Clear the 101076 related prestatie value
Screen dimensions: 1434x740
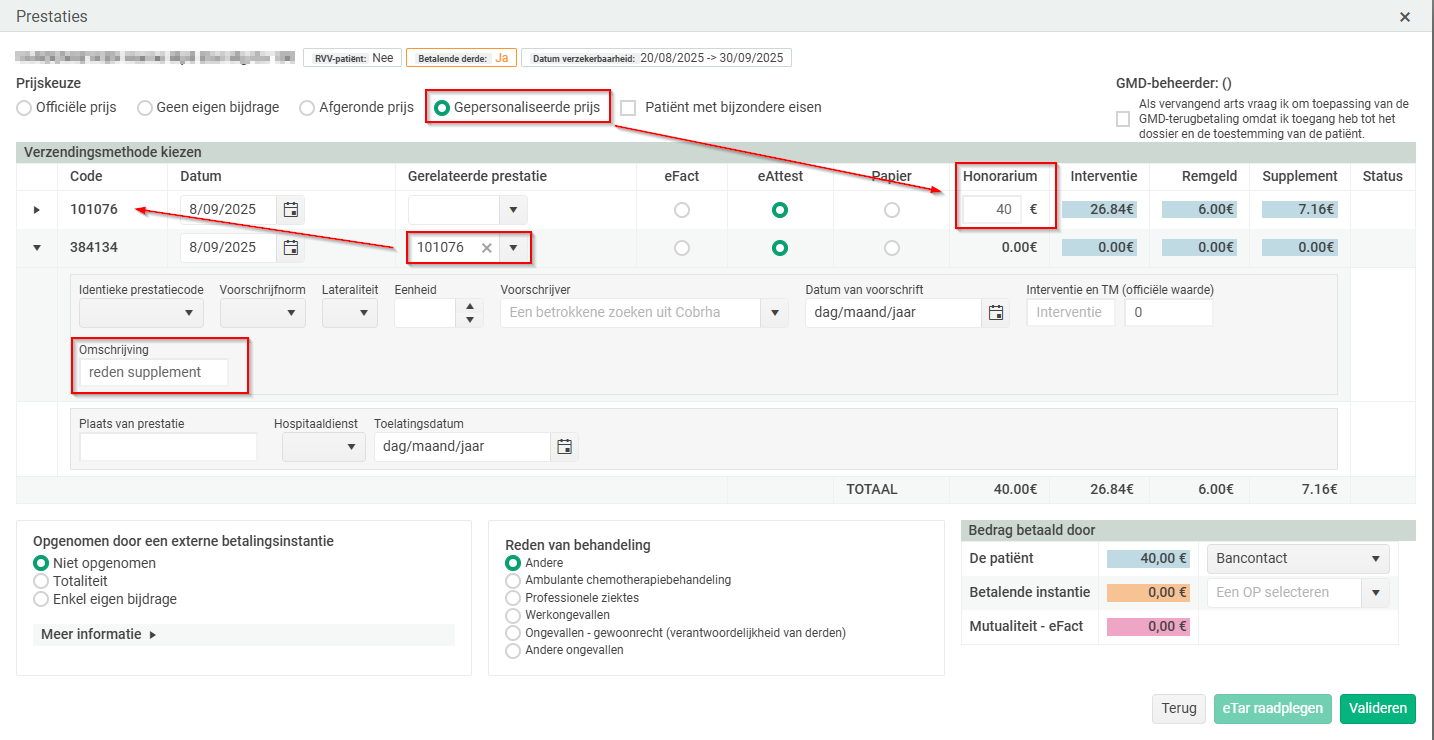[486, 248]
